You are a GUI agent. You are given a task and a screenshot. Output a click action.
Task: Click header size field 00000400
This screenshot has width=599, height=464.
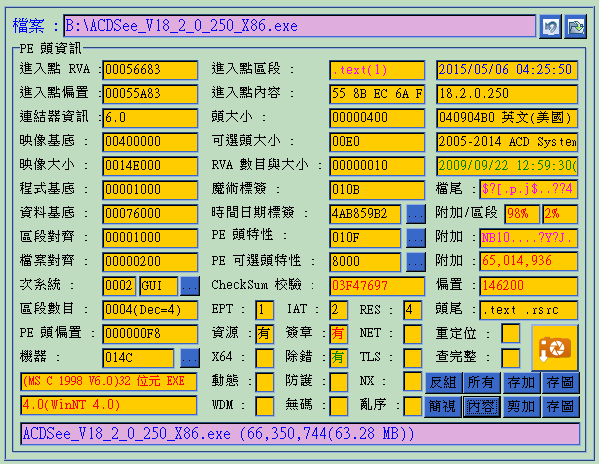click(377, 118)
